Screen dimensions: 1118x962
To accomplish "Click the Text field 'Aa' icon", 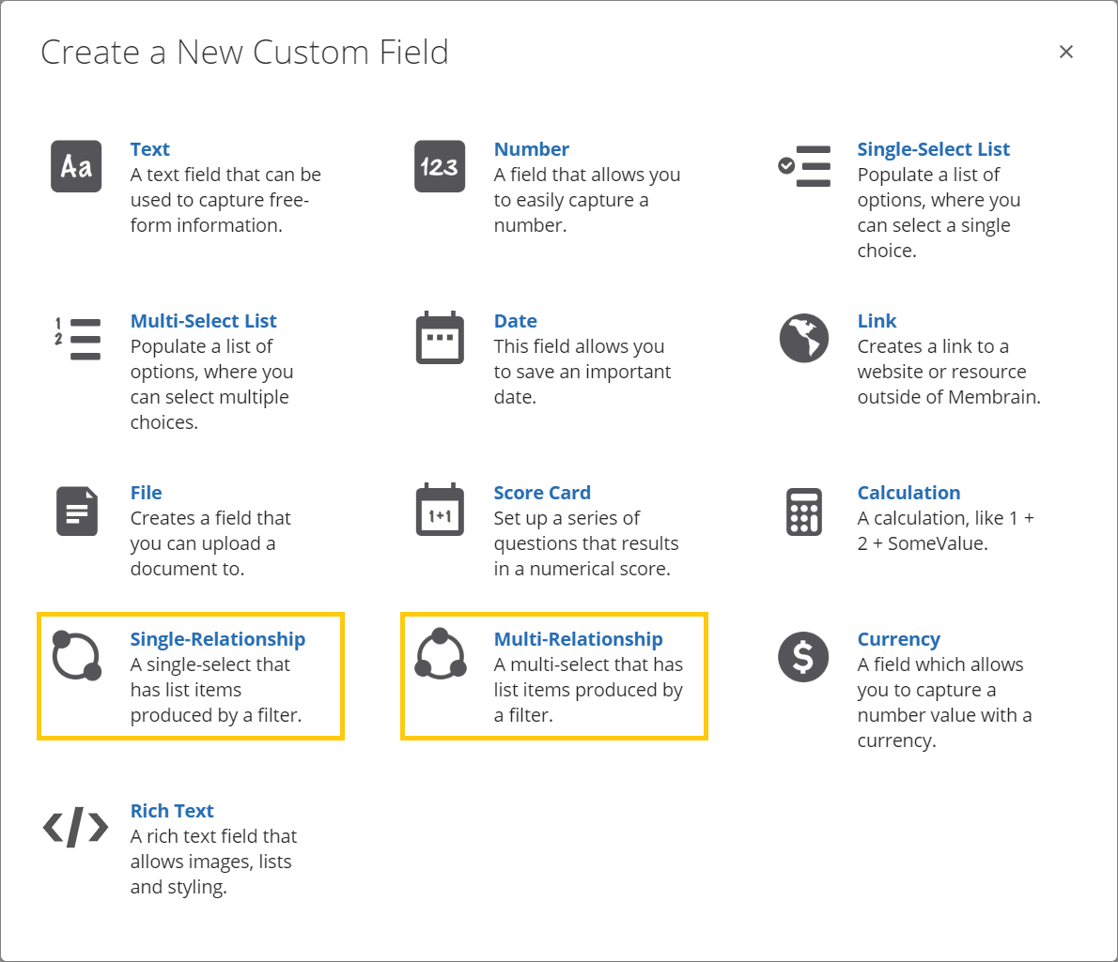I will [x=76, y=166].
